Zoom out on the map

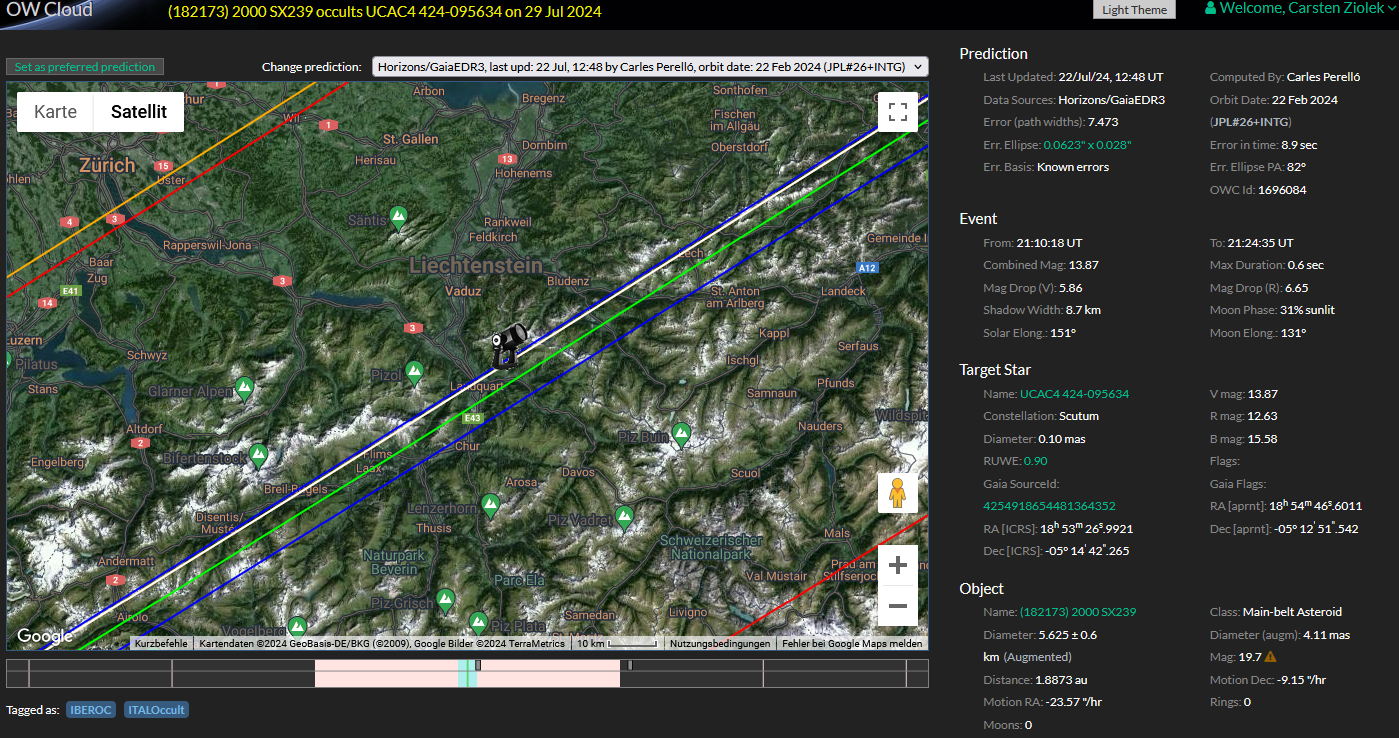click(897, 606)
